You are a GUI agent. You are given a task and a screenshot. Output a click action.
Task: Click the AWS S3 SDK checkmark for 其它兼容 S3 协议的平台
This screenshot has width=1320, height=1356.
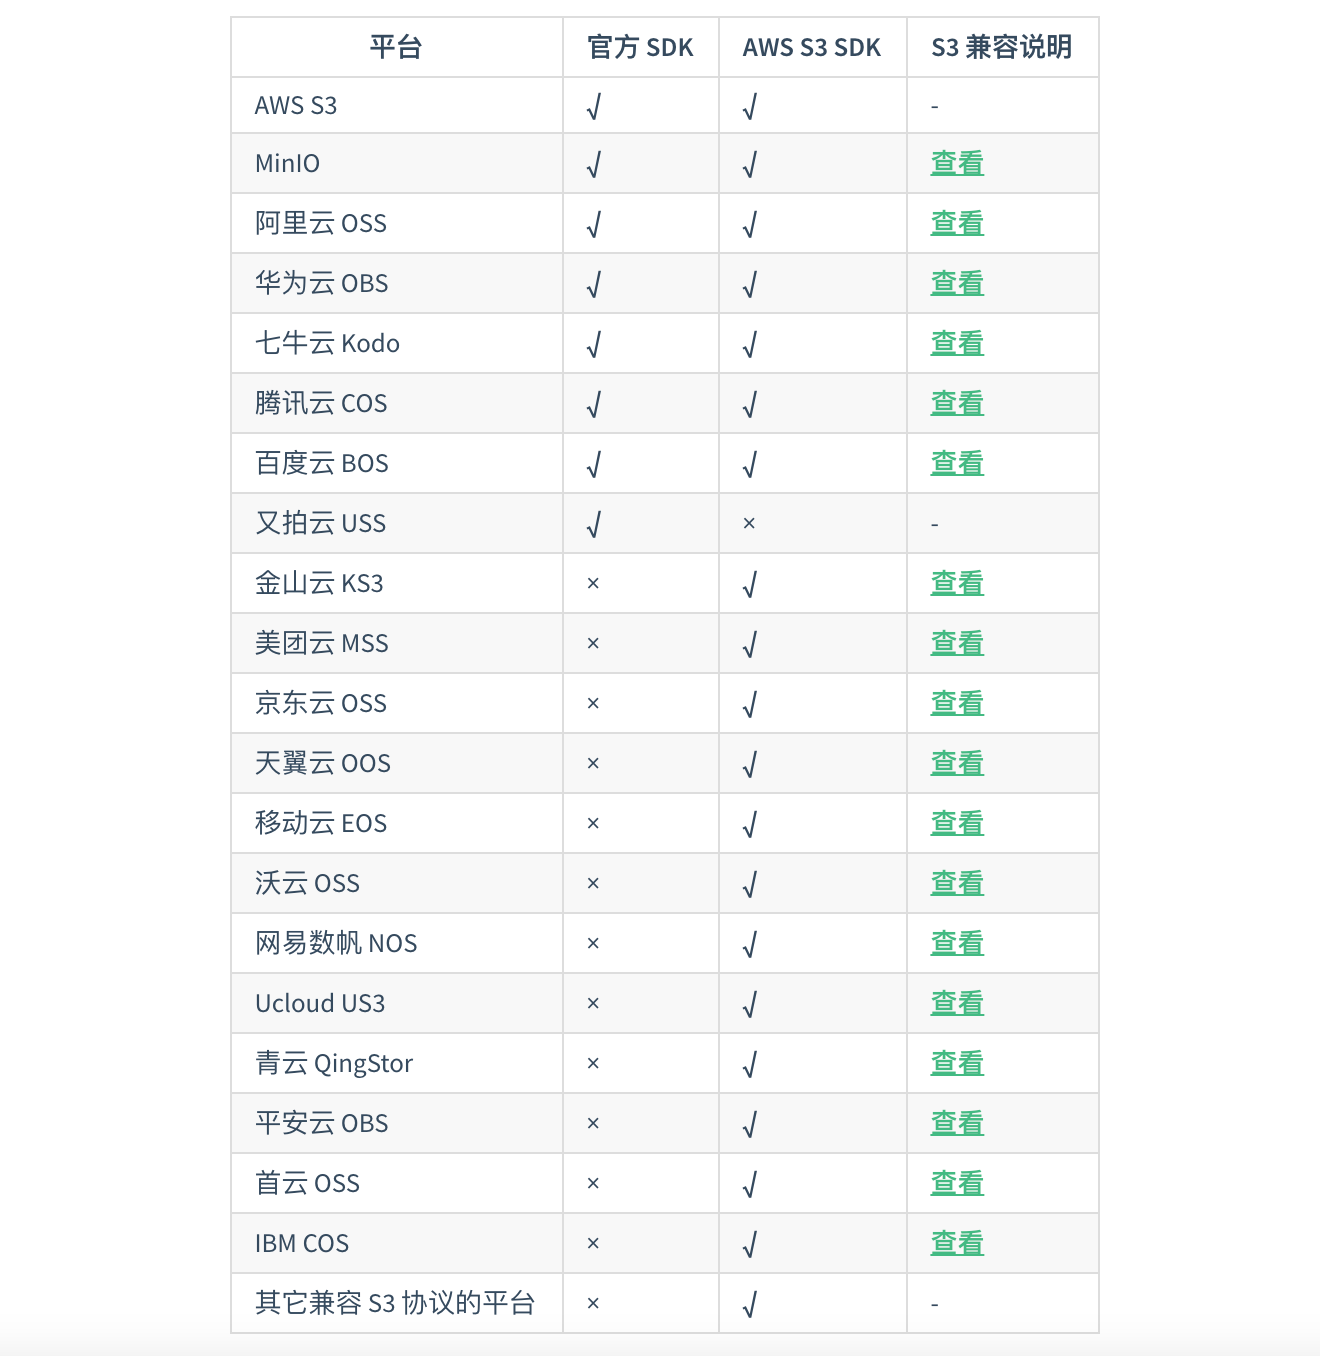(750, 1304)
